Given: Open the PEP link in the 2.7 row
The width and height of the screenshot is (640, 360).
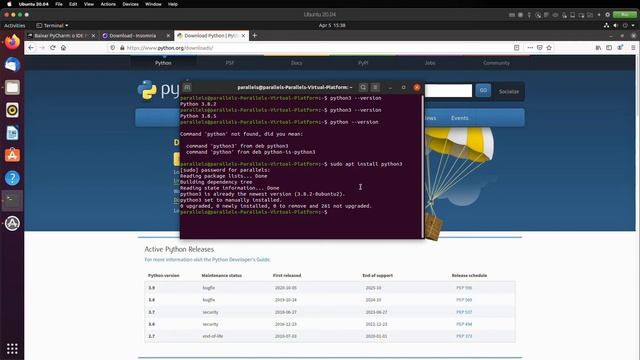Looking at the screenshot, I should 464,336.
